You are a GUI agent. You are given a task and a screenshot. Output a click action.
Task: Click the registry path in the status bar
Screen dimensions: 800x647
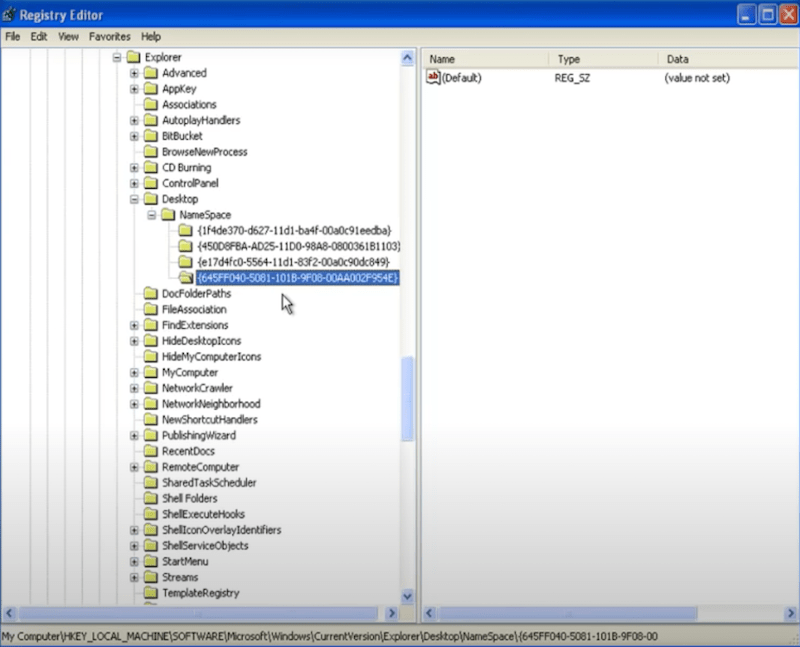click(x=330, y=636)
